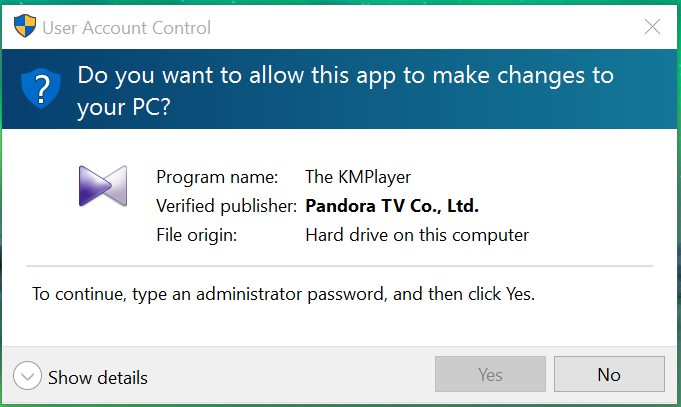Click the KMPlayer purple logo icon

coord(103,186)
